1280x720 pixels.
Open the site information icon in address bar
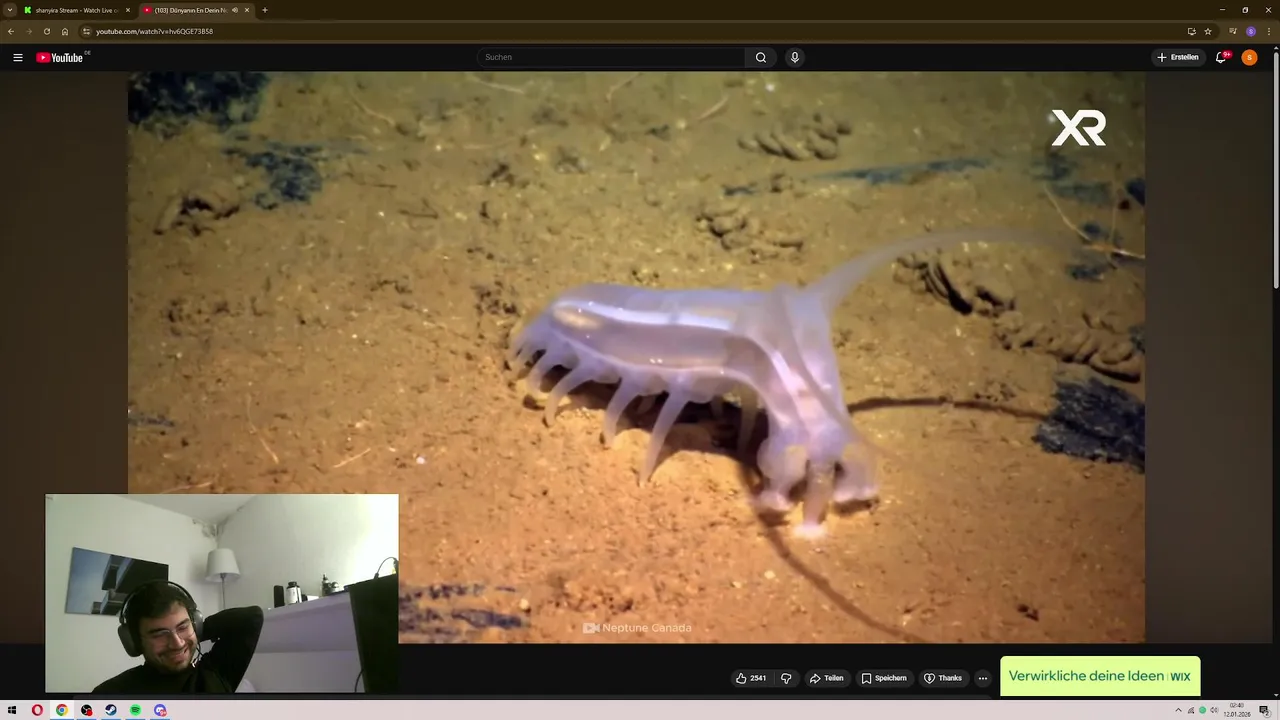click(x=87, y=31)
